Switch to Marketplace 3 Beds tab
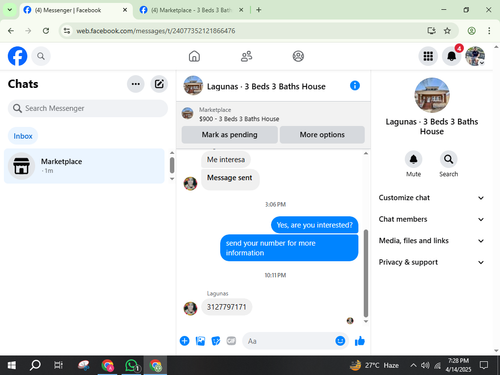 pyautogui.click(x=192, y=10)
